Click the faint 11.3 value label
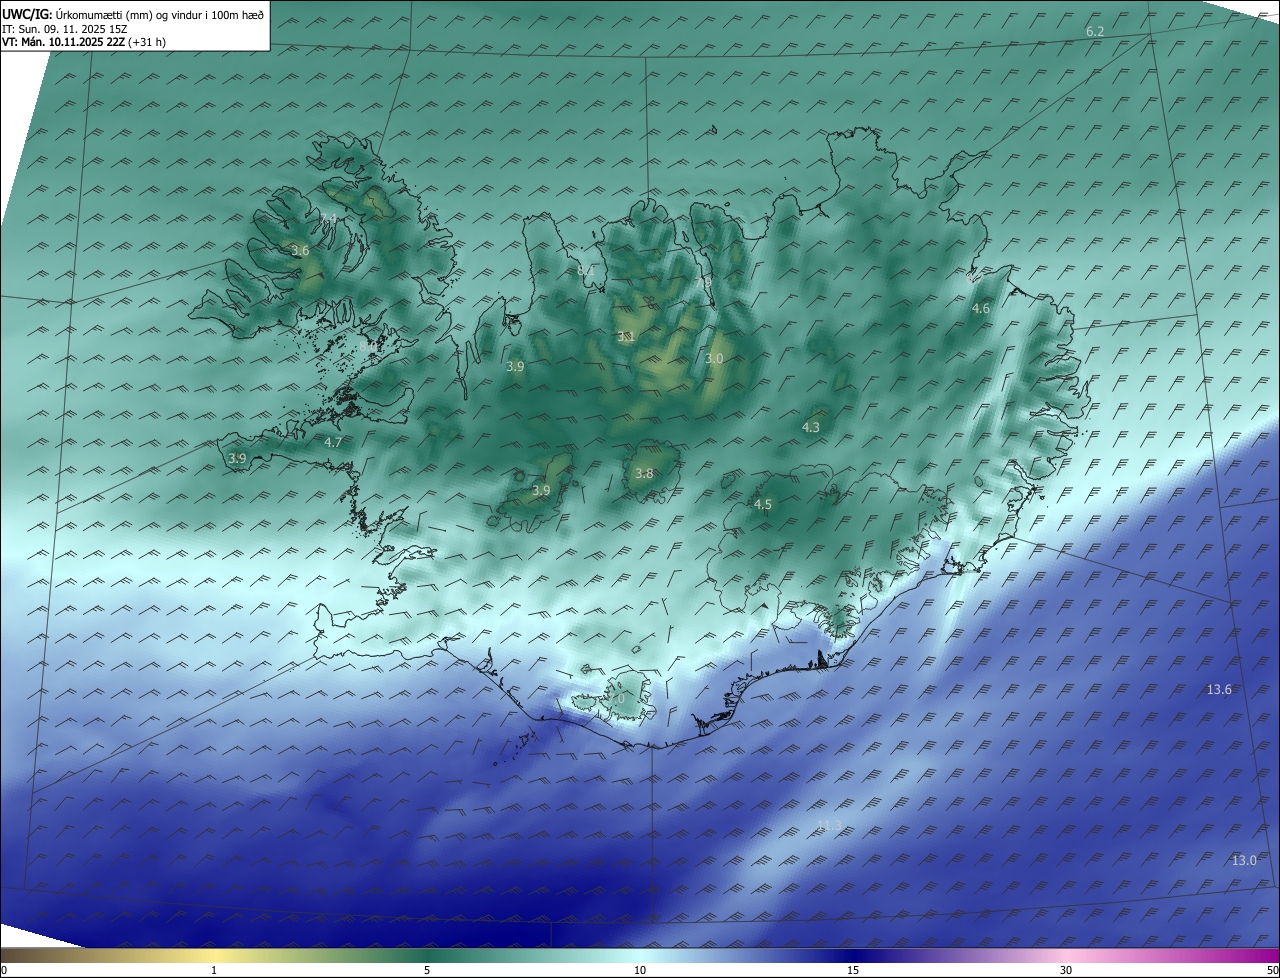This screenshot has width=1280, height=978. click(829, 825)
